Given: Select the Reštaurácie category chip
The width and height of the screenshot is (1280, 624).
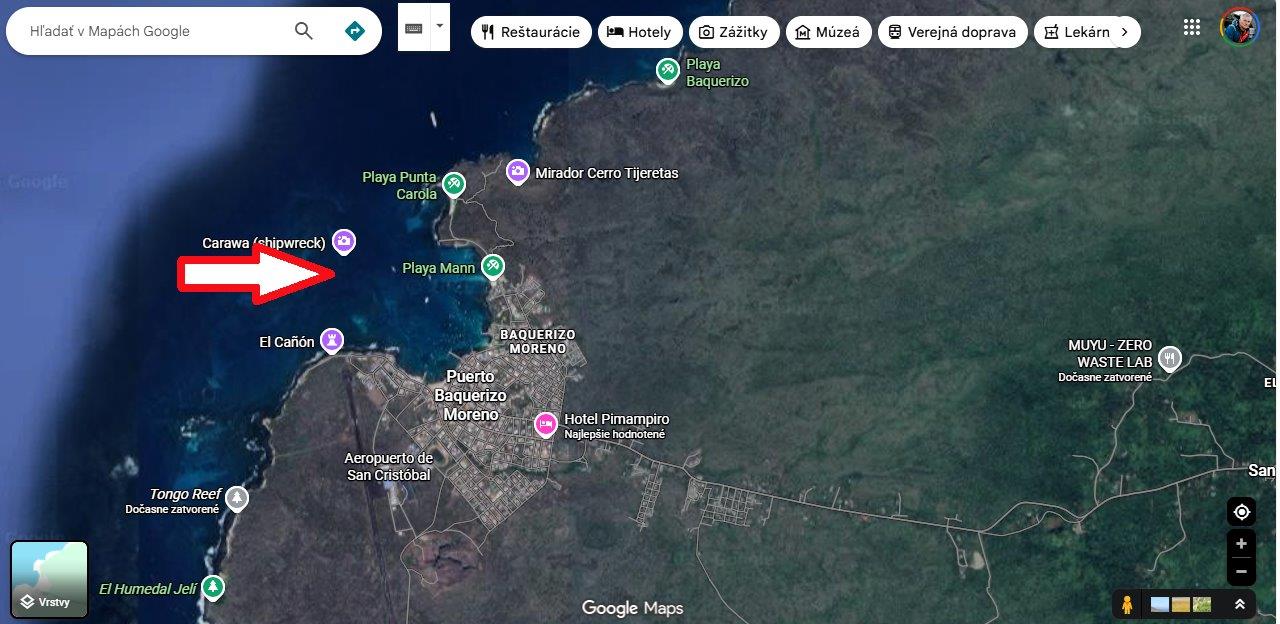Looking at the screenshot, I should [x=531, y=32].
